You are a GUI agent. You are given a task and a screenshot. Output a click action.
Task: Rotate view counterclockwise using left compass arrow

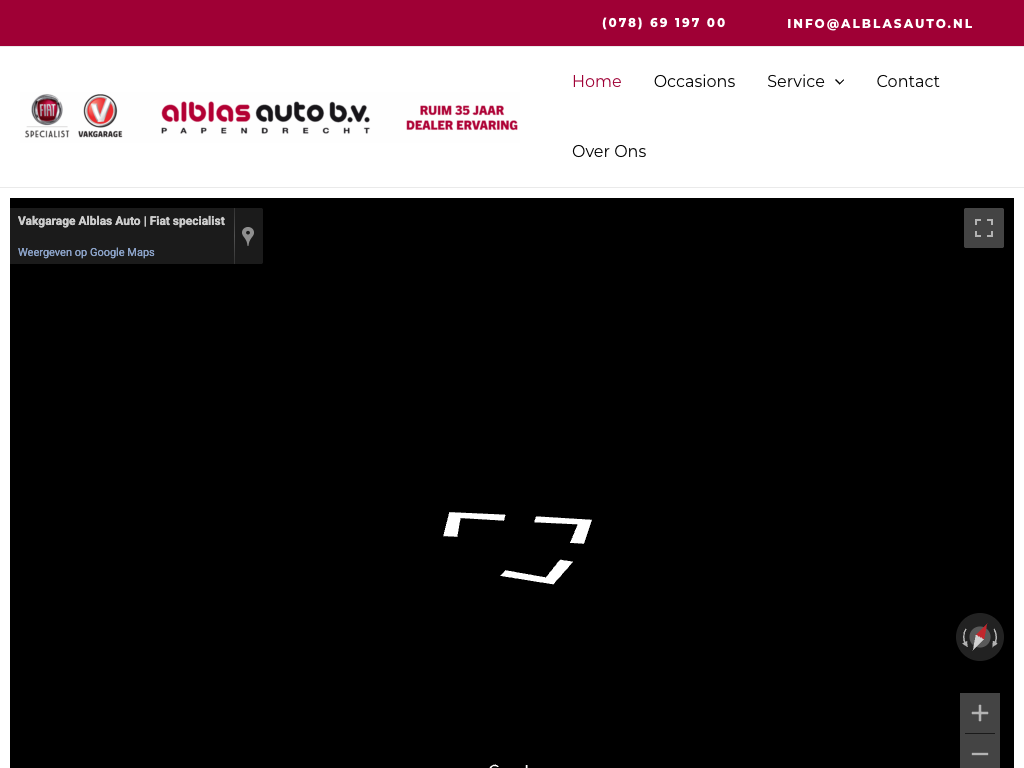click(x=965, y=638)
